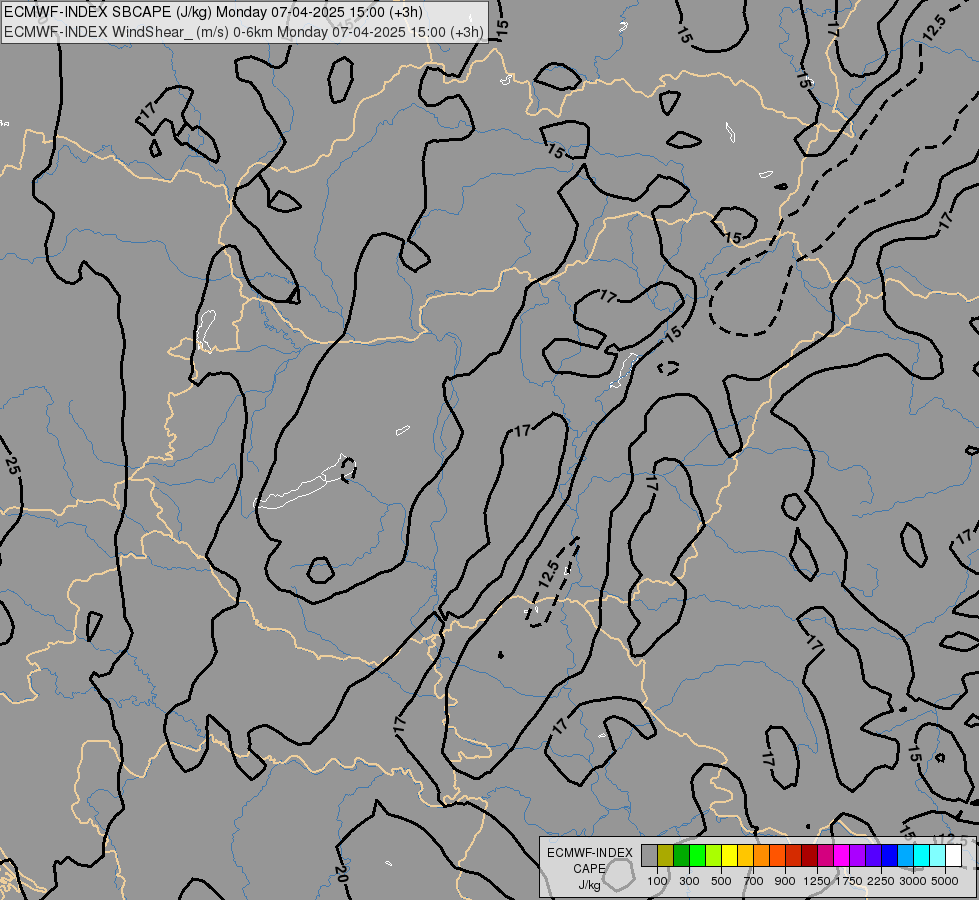This screenshot has width=979, height=900.
Task: Click the legend label 500
Action: 721,881
